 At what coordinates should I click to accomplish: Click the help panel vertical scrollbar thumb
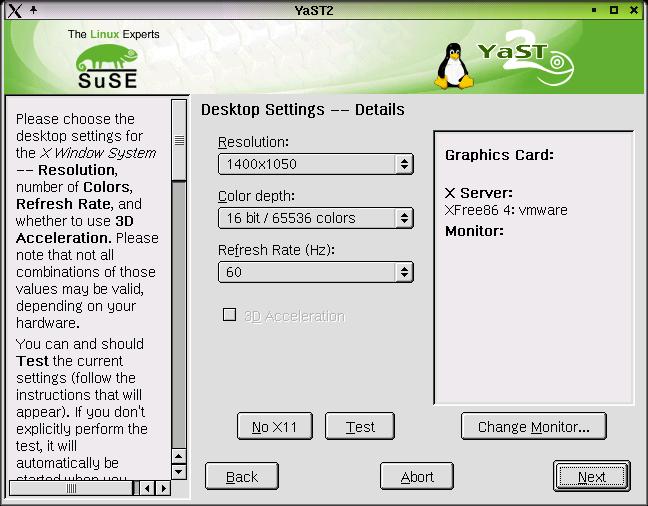click(179, 140)
